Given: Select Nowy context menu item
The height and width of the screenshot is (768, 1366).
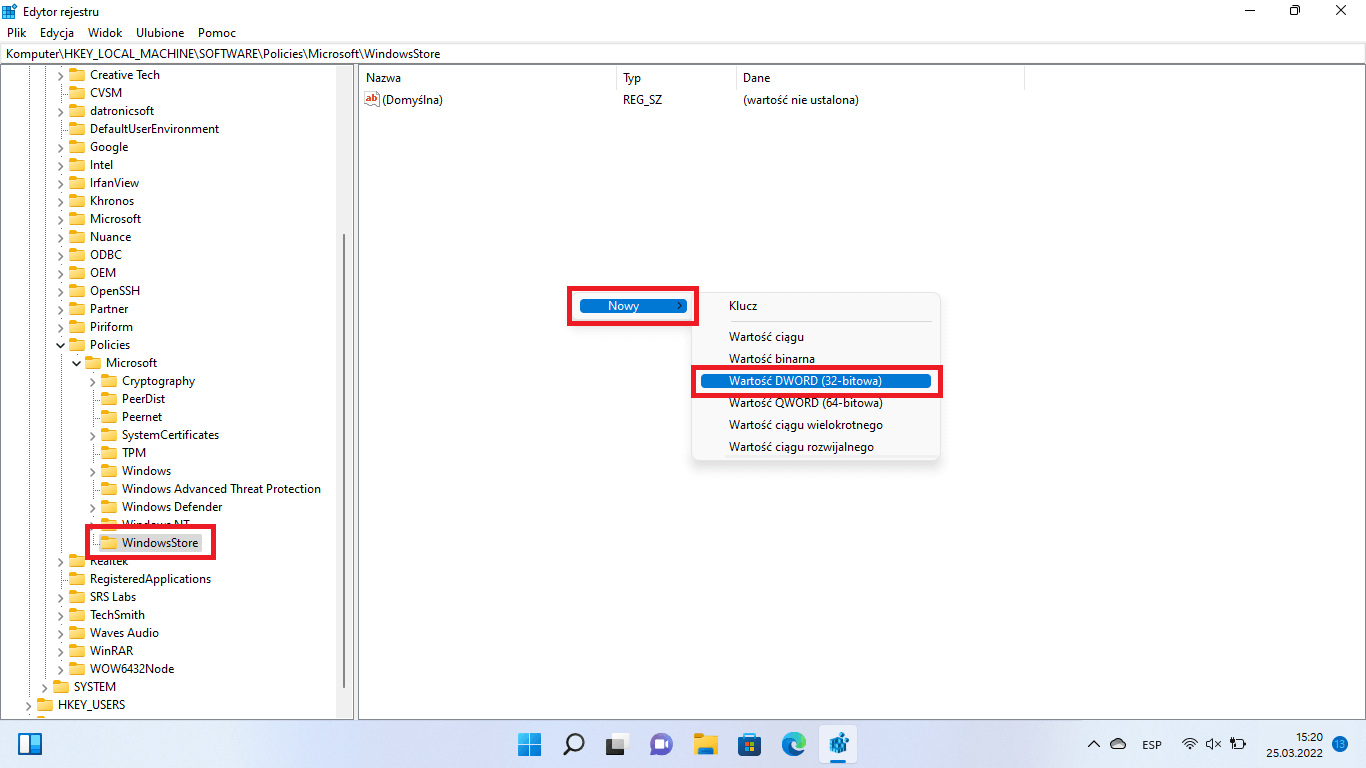Looking at the screenshot, I should click(633, 306).
